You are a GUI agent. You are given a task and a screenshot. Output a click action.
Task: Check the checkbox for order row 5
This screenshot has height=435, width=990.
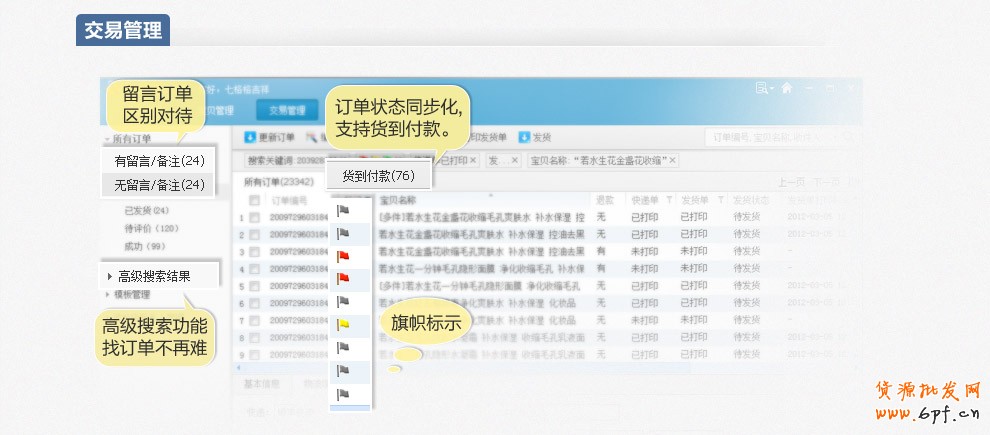[x=254, y=286]
